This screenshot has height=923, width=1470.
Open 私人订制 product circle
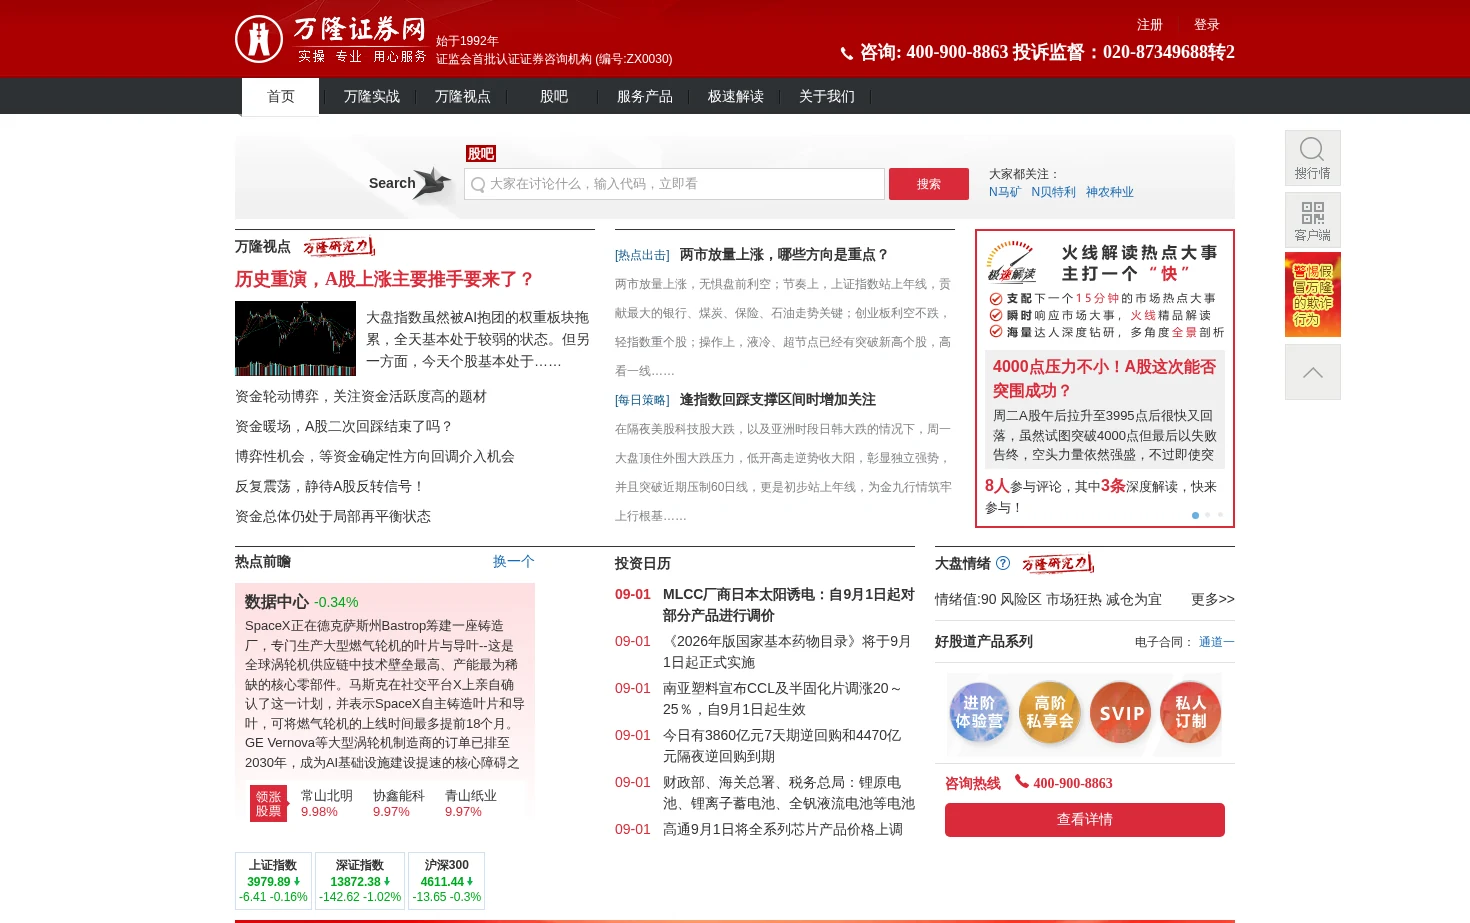point(1190,713)
